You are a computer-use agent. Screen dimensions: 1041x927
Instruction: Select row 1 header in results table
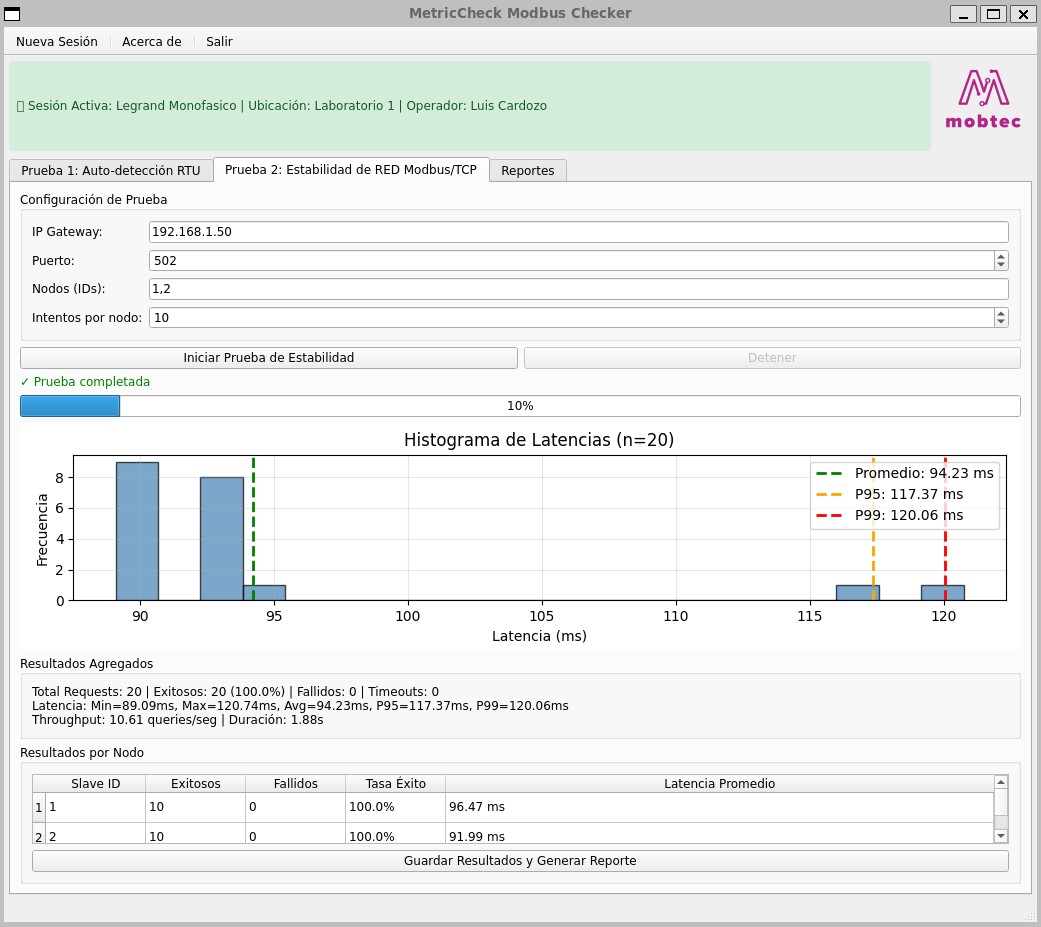[39, 807]
